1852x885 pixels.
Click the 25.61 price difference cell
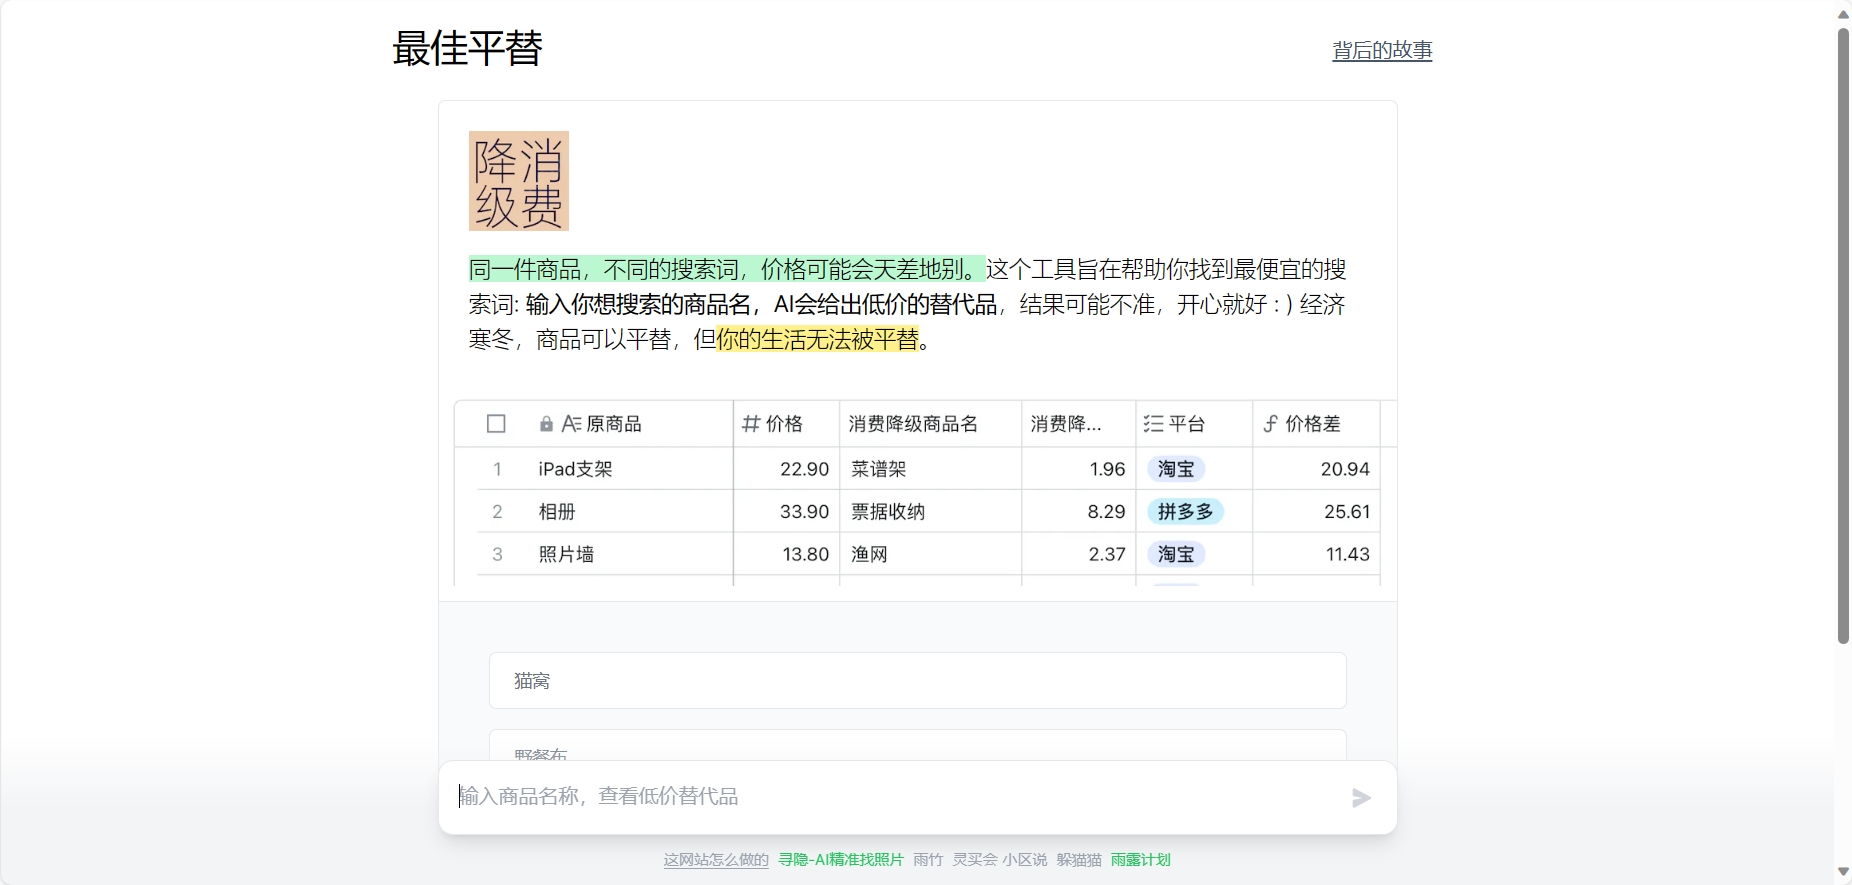(x=1316, y=512)
